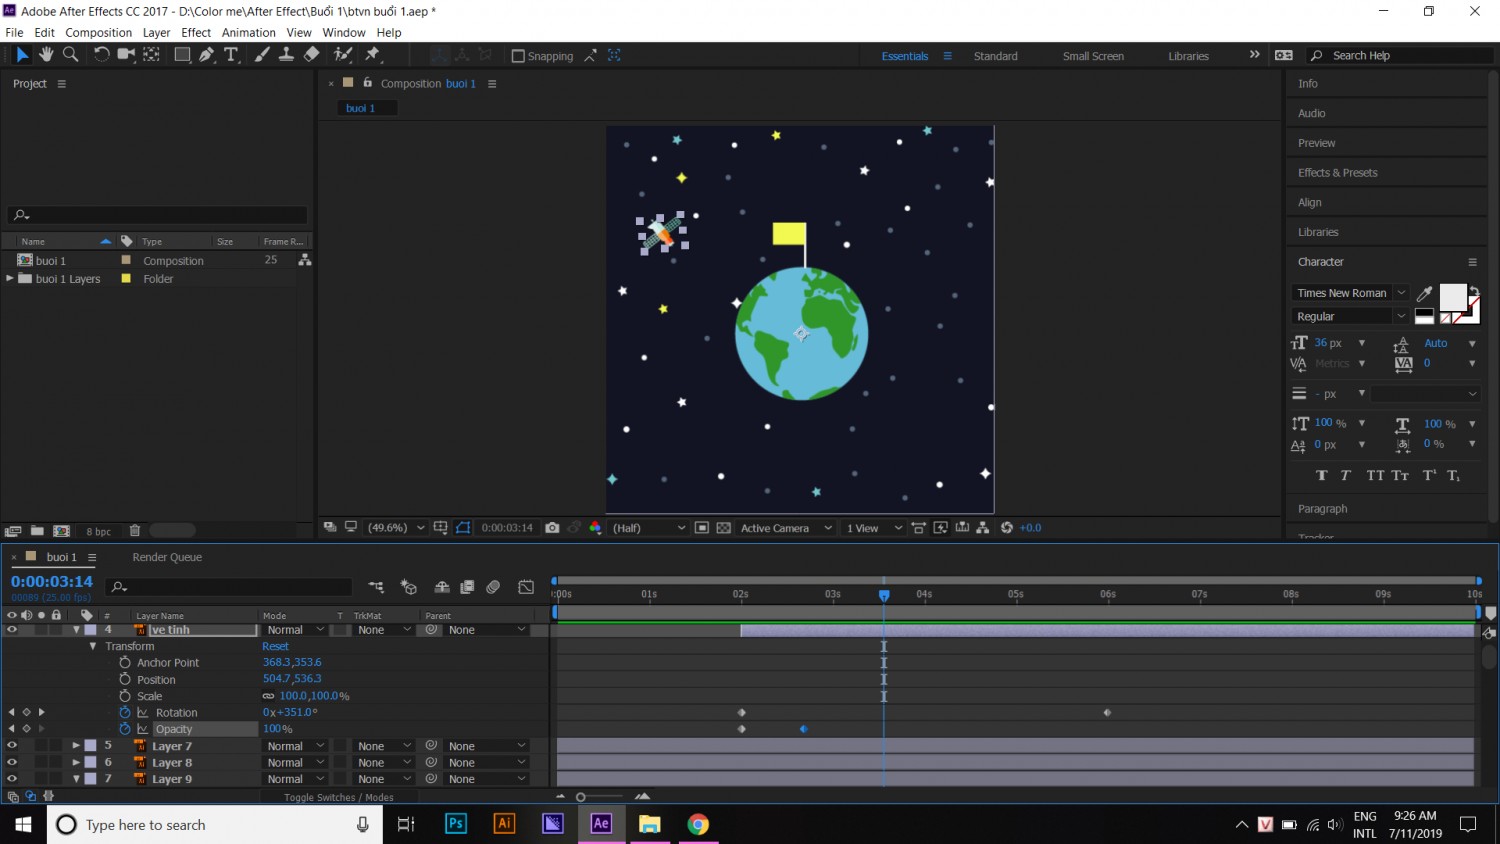The image size is (1500, 844).
Task: Hide Layer 7 visibility eye
Action: (12, 746)
